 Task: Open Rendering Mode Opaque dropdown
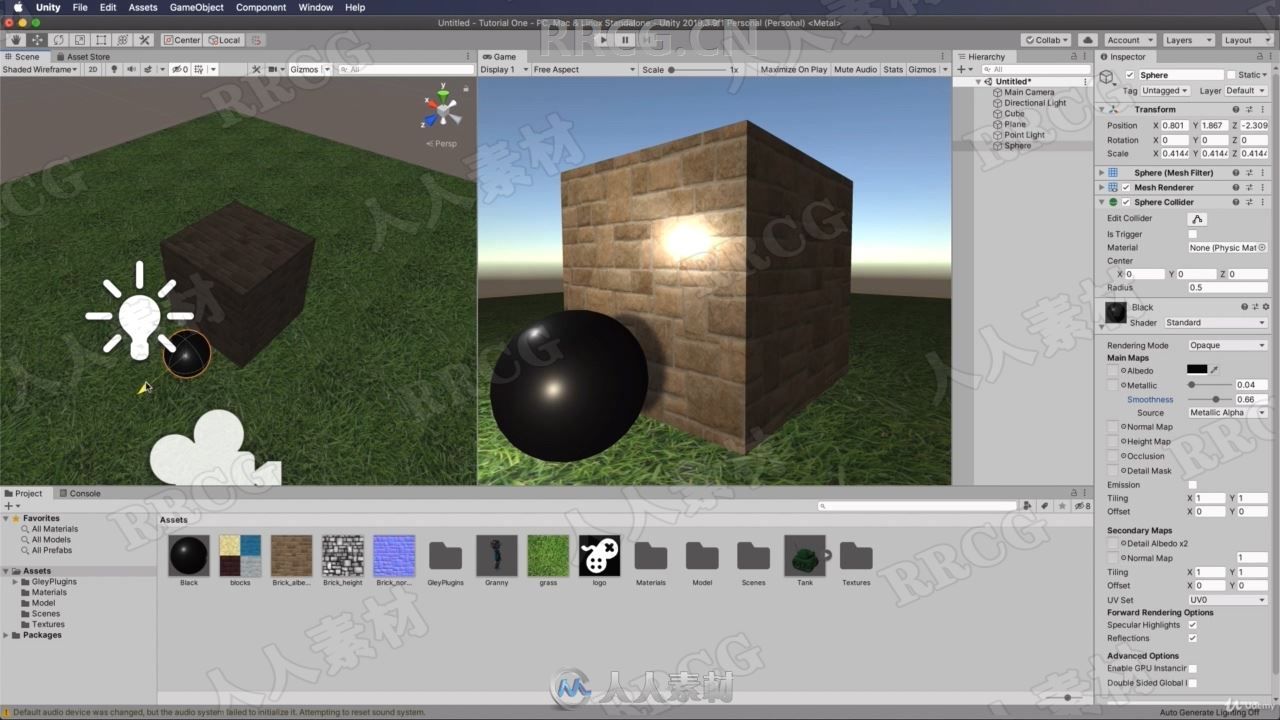tap(1227, 345)
